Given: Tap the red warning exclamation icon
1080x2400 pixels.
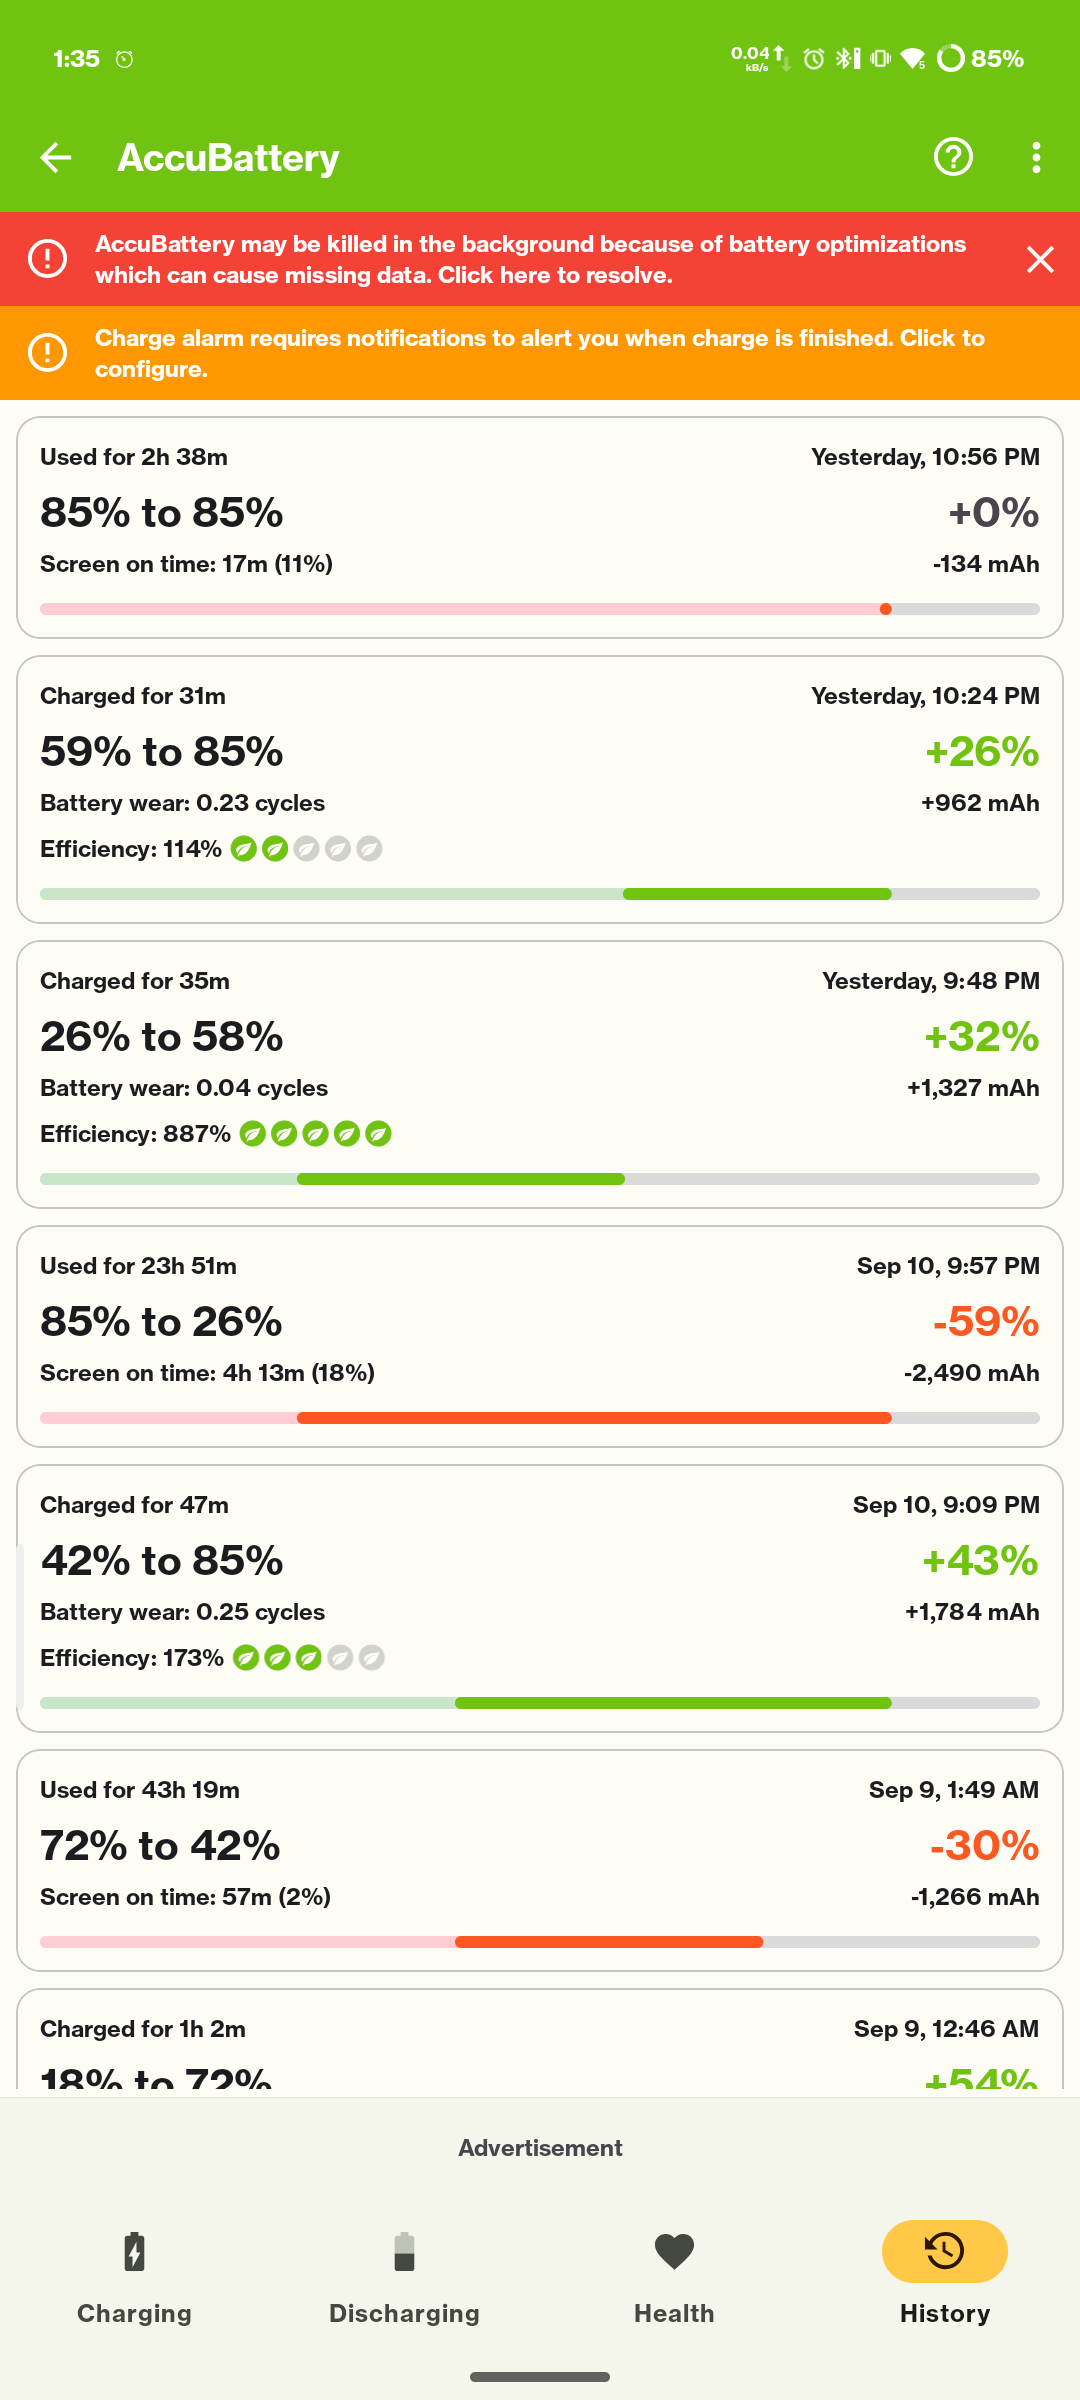Looking at the screenshot, I should point(47,259).
